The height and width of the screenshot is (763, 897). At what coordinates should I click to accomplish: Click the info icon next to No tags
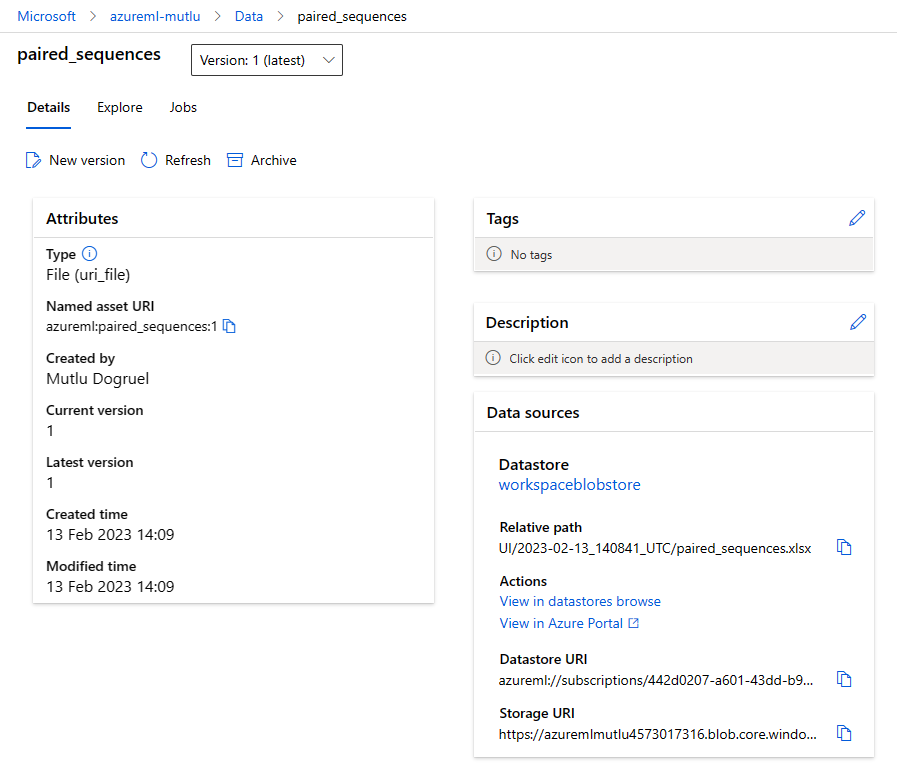click(494, 254)
